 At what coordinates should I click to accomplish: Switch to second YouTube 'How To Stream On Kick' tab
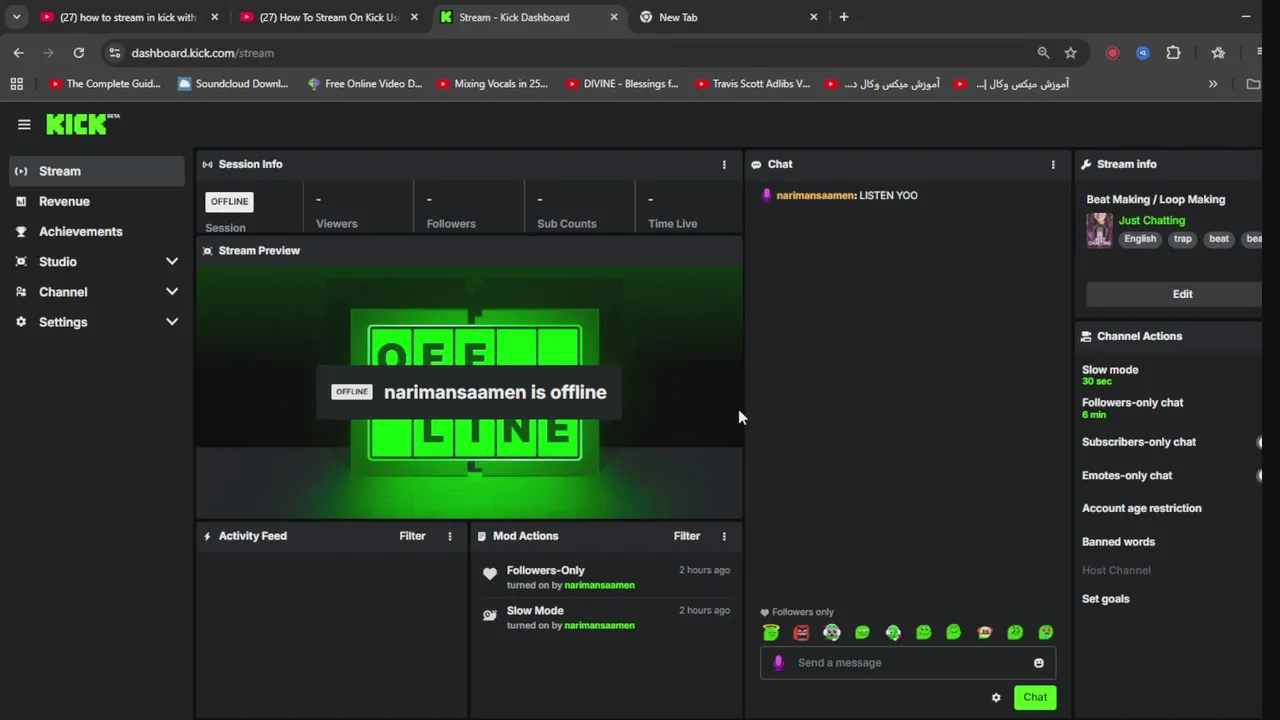click(x=328, y=17)
